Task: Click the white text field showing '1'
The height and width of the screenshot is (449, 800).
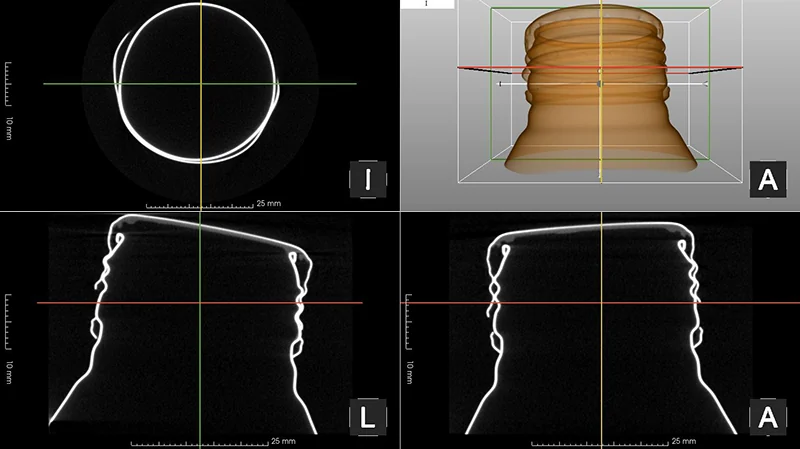Action: (x=427, y=4)
